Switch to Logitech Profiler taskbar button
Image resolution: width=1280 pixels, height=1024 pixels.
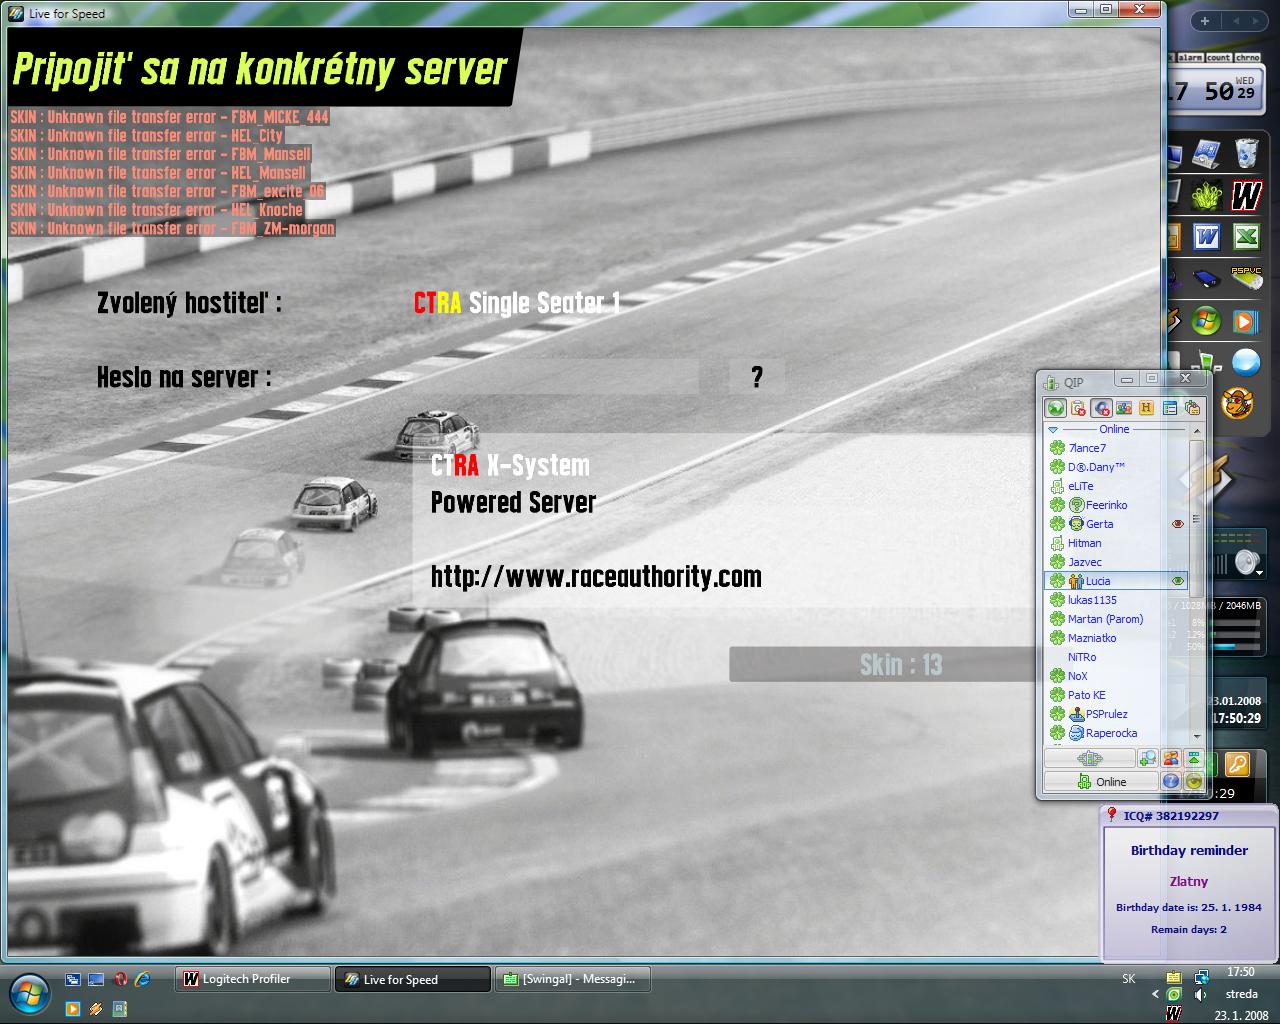point(253,979)
